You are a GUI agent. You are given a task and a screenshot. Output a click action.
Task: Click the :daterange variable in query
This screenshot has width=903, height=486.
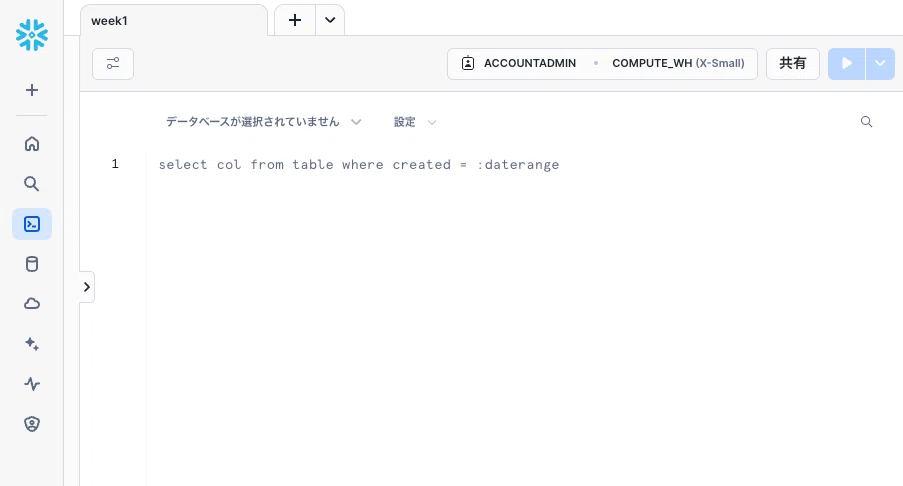518,165
